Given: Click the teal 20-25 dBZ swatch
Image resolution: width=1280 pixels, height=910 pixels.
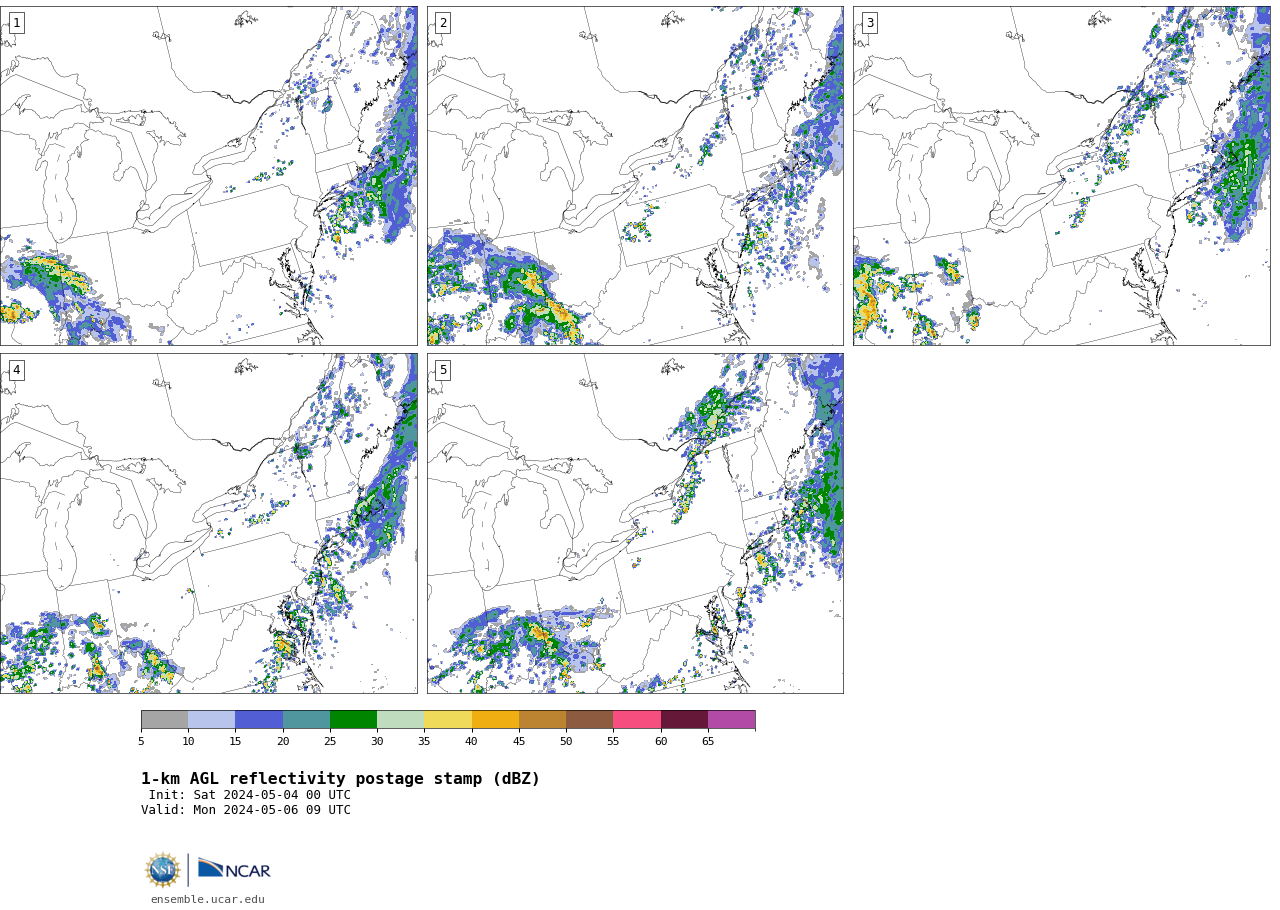Looking at the screenshot, I should point(306,720).
